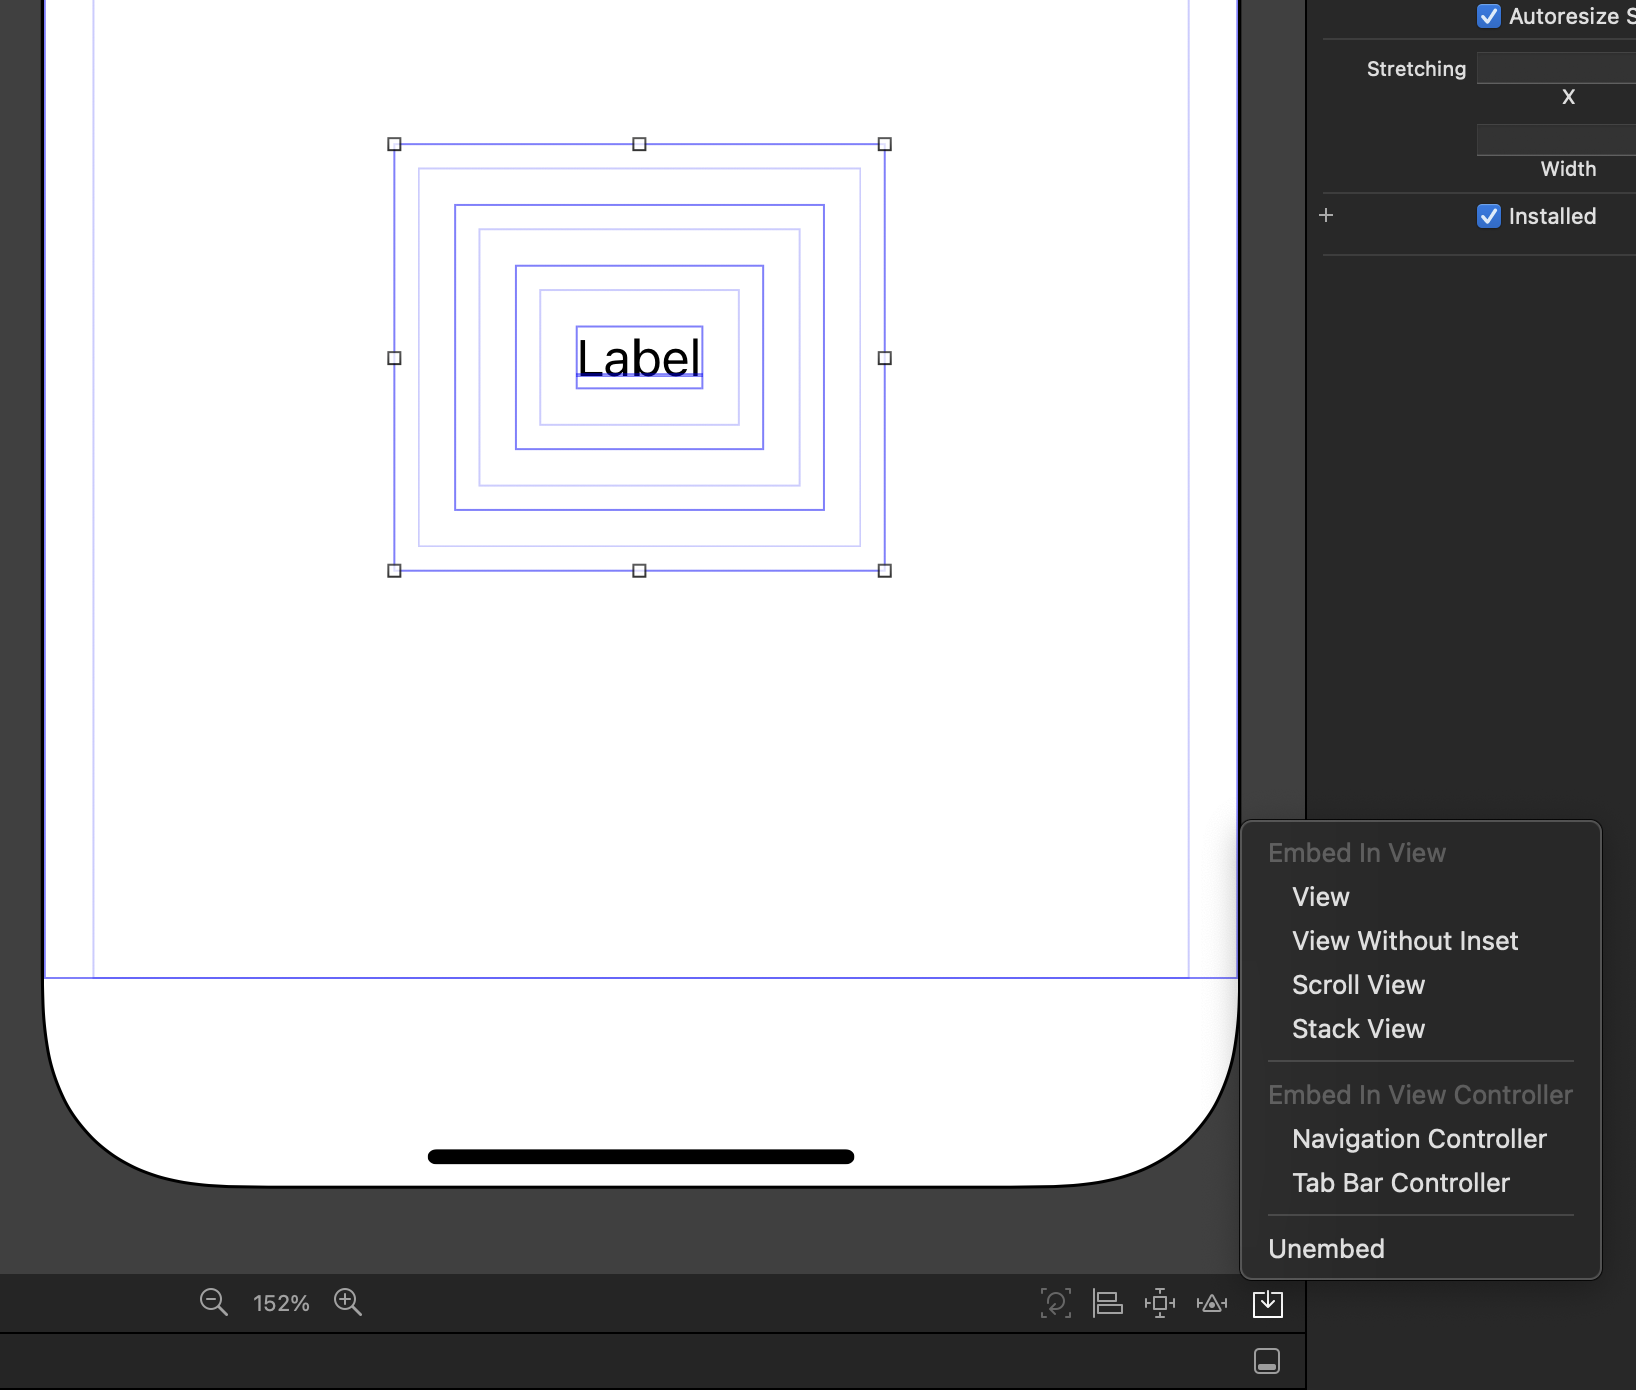This screenshot has width=1636, height=1390.
Task: Toggle the debug area panel icon
Action: point(1267,1361)
